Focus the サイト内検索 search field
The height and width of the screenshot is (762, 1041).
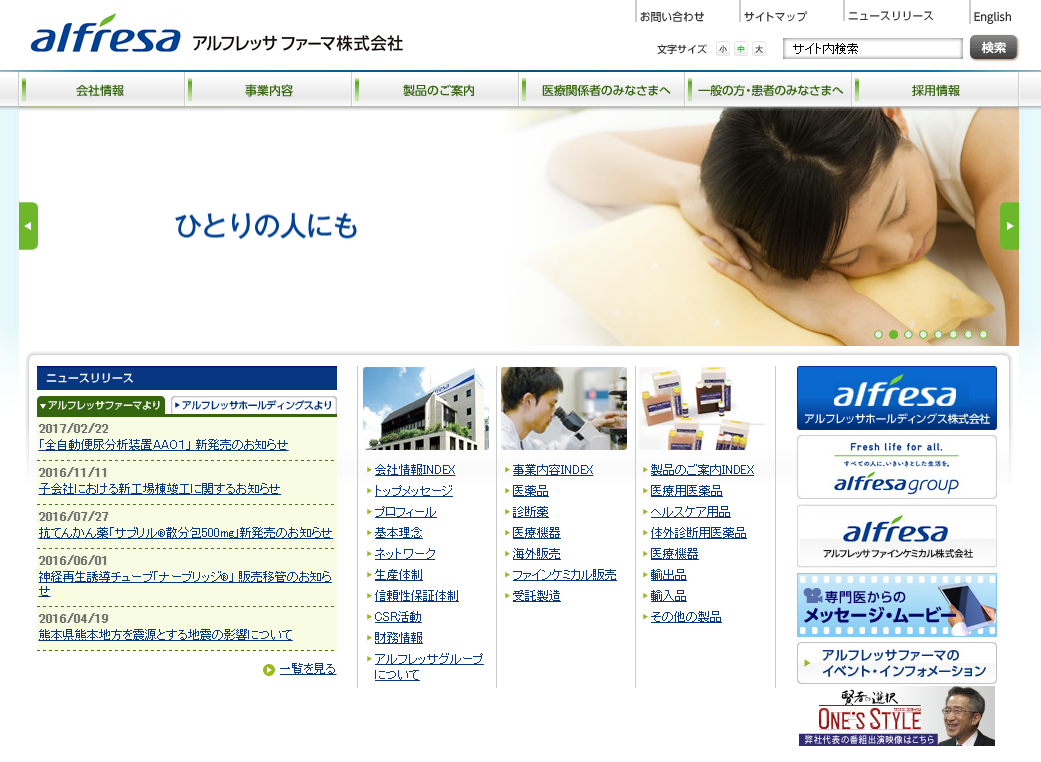(872, 48)
